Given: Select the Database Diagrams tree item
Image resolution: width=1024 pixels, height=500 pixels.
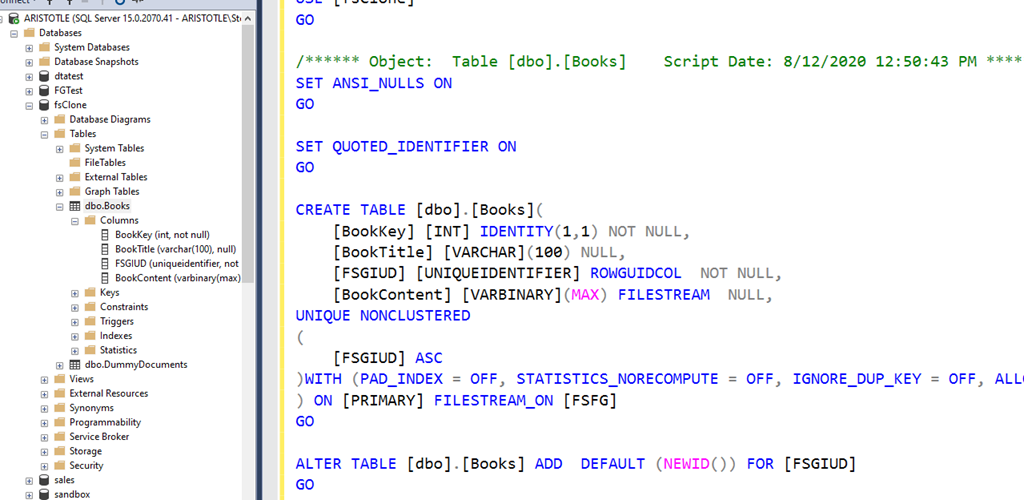Looking at the screenshot, I should tap(110, 119).
